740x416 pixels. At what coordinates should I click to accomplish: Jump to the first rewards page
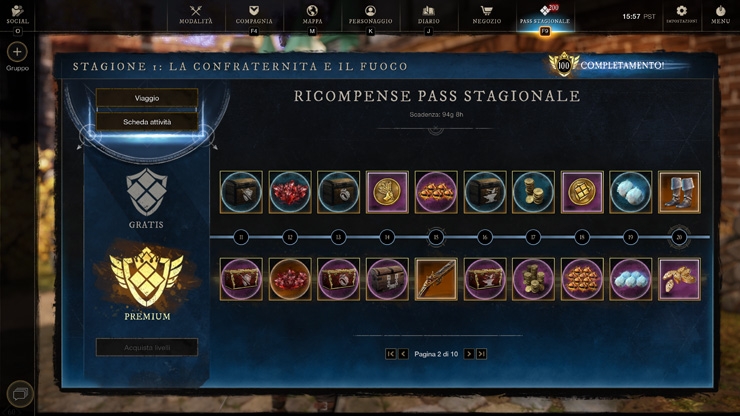click(x=390, y=354)
